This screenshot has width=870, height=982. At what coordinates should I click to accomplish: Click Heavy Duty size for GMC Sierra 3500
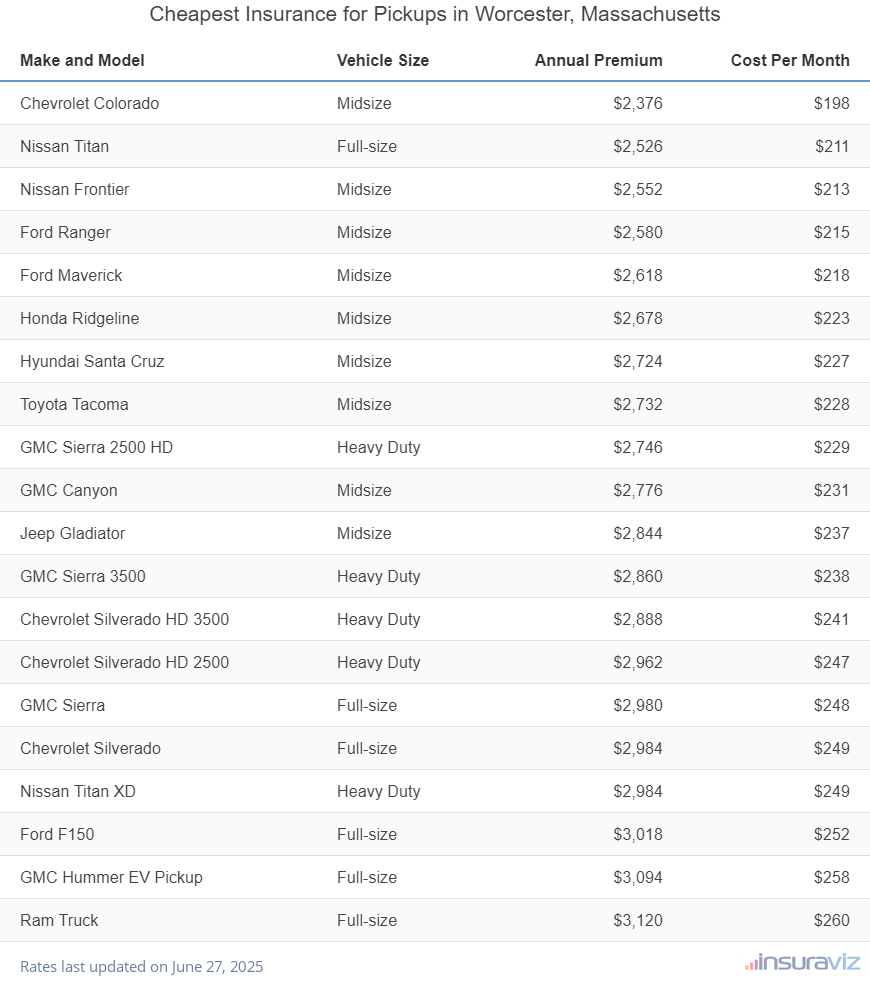pyautogui.click(x=378, y=576)
